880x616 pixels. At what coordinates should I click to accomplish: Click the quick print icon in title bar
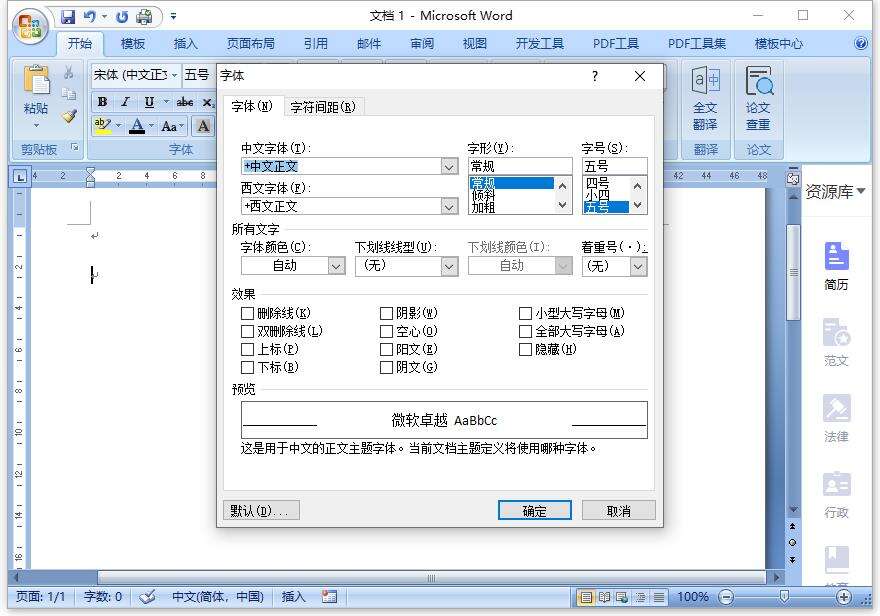[144, 17]
